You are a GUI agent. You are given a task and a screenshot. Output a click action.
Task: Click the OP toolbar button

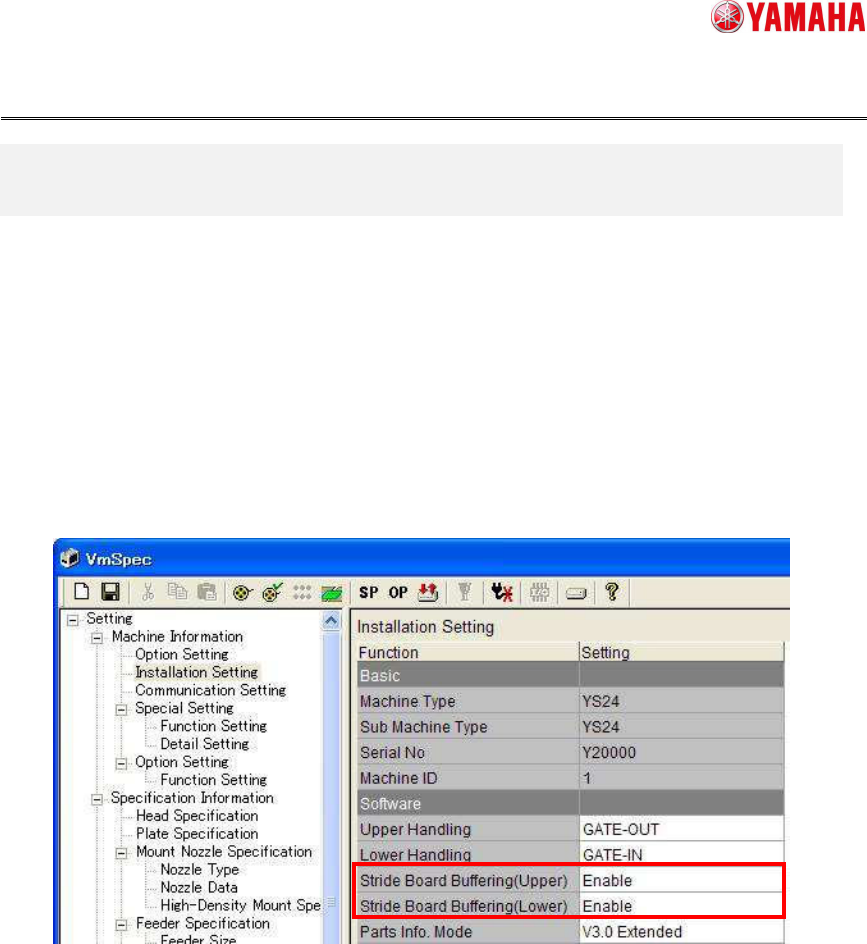pyautogui.click(x=398, y=592)
